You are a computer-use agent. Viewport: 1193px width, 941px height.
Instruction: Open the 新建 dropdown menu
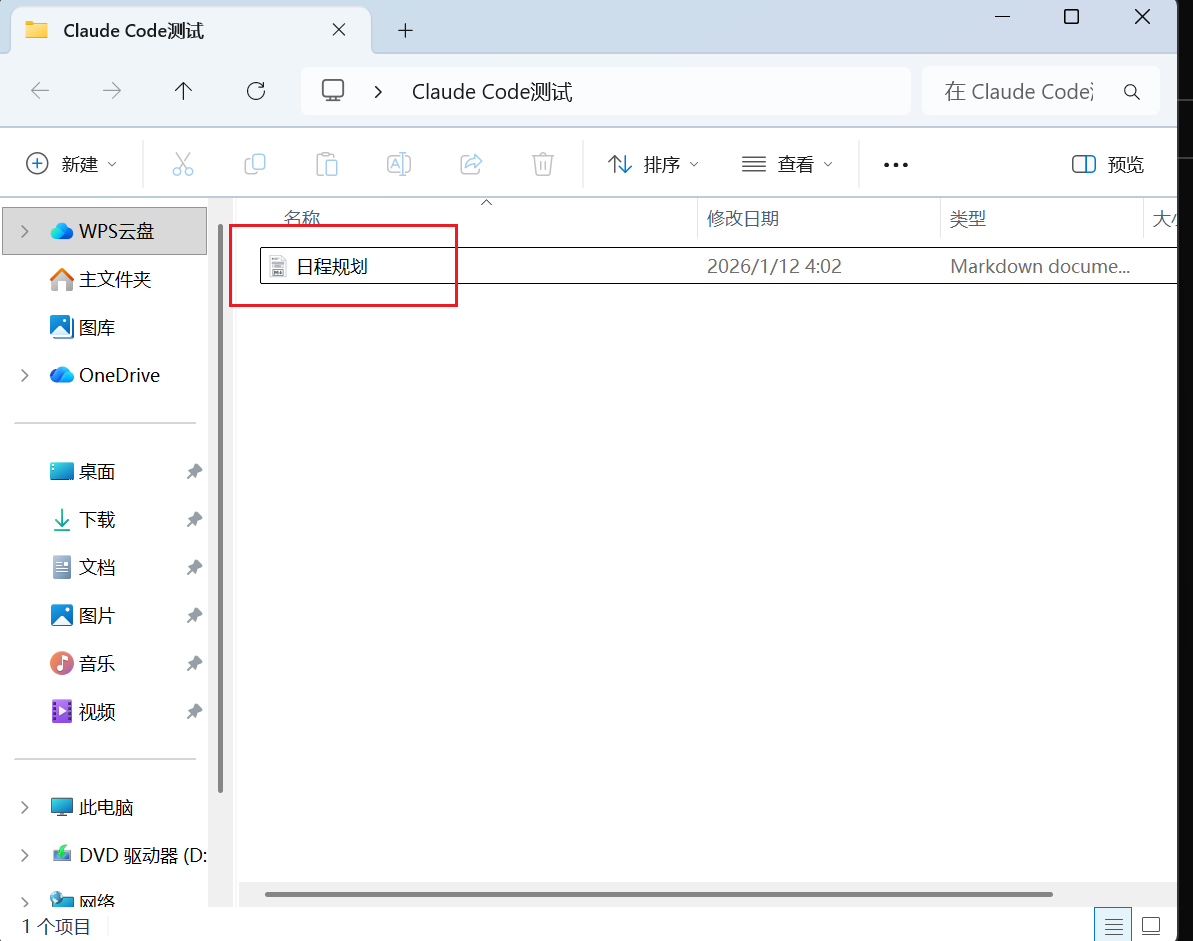[x=71, y=163]
